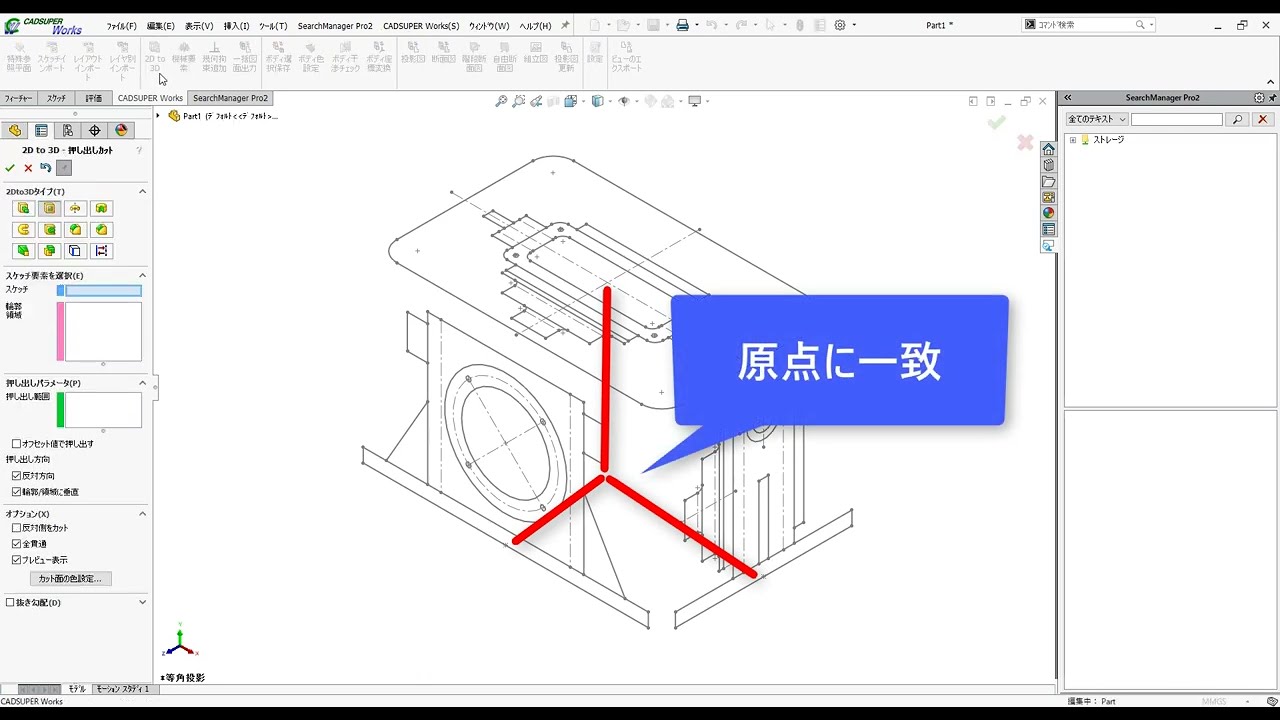Viewport: 1280px width, 720px height.
Task: Click the Zoom to Fit magnifier icon
Action: coord(501,101)
